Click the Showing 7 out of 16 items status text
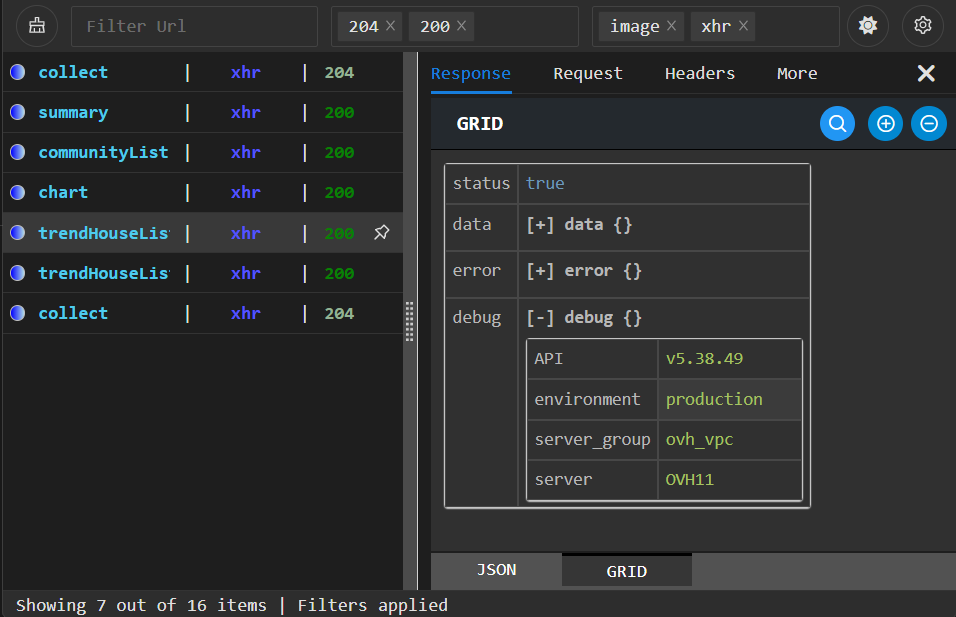Image resolution: width=956 pixels, height=617 pixels. (x=141, y=605)
